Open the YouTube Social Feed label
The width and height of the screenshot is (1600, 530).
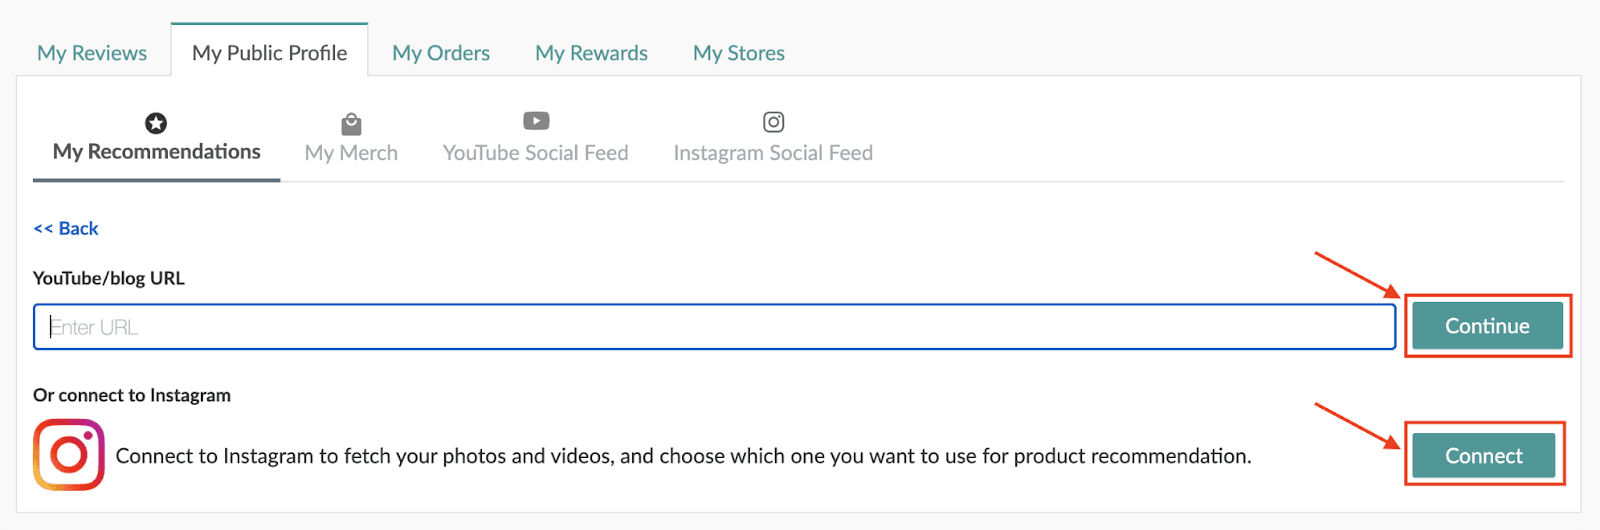pyautogui.click(x=536, y=153)
